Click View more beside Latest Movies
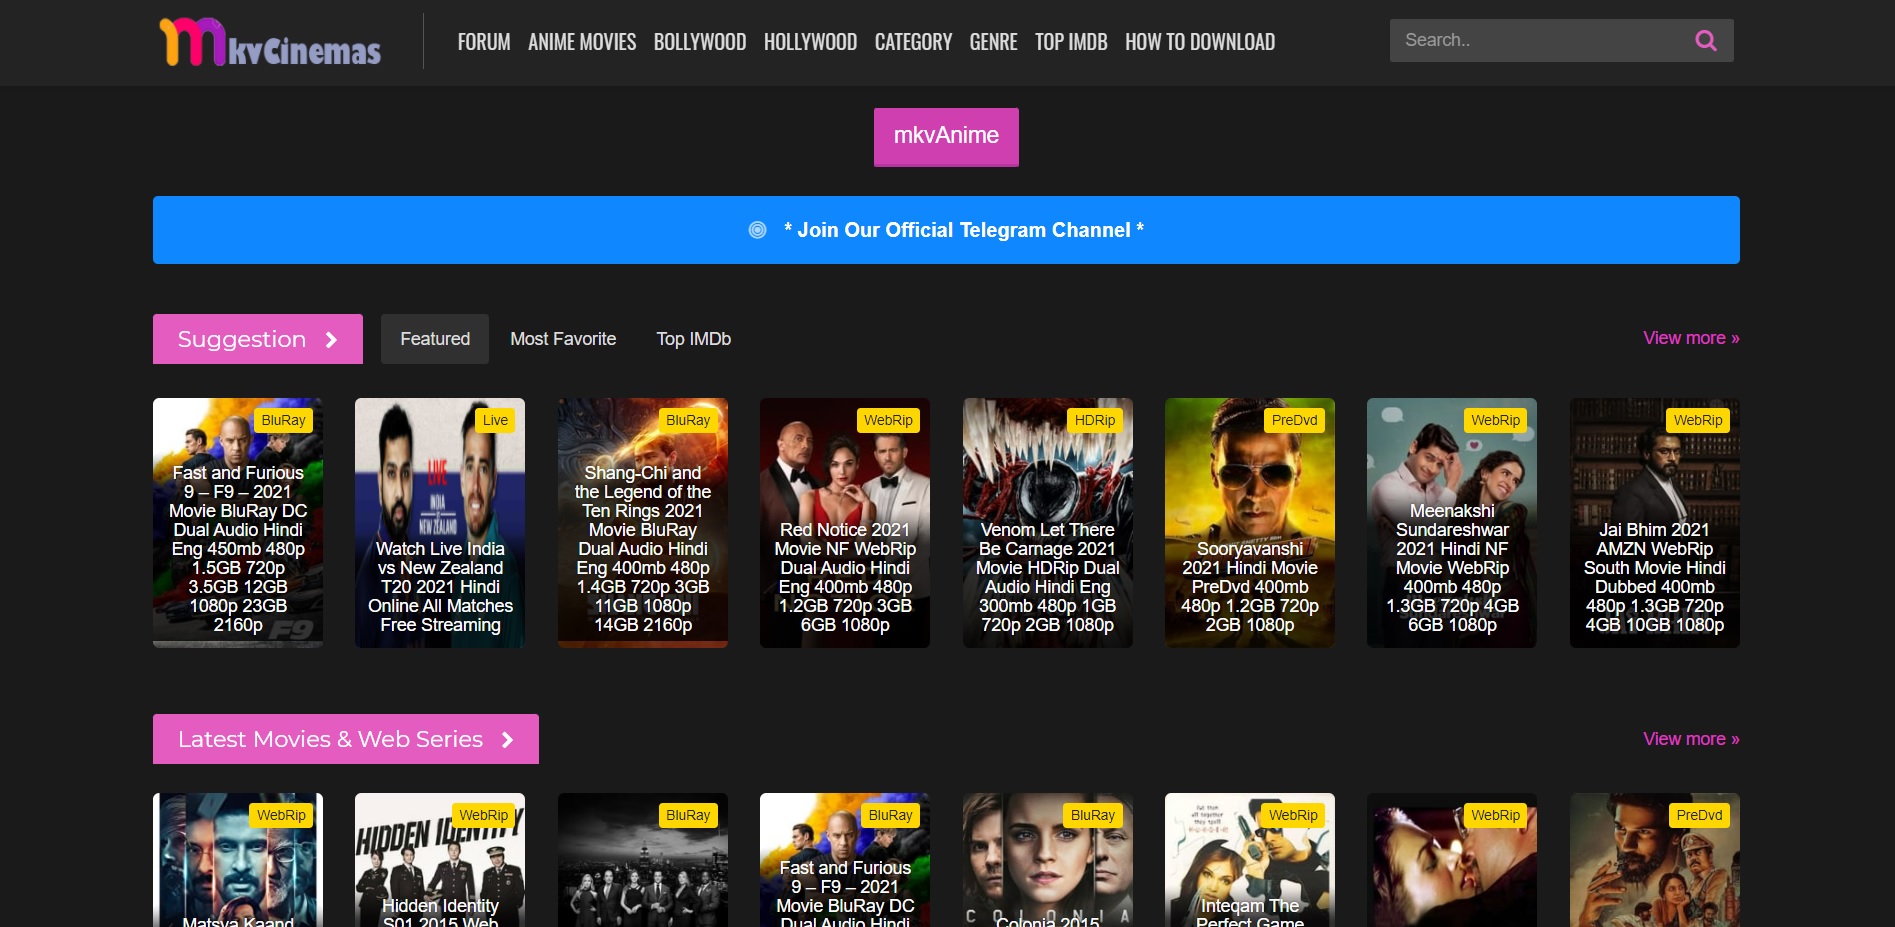Screen dimensions: 1895x927 click(1691, 739)
